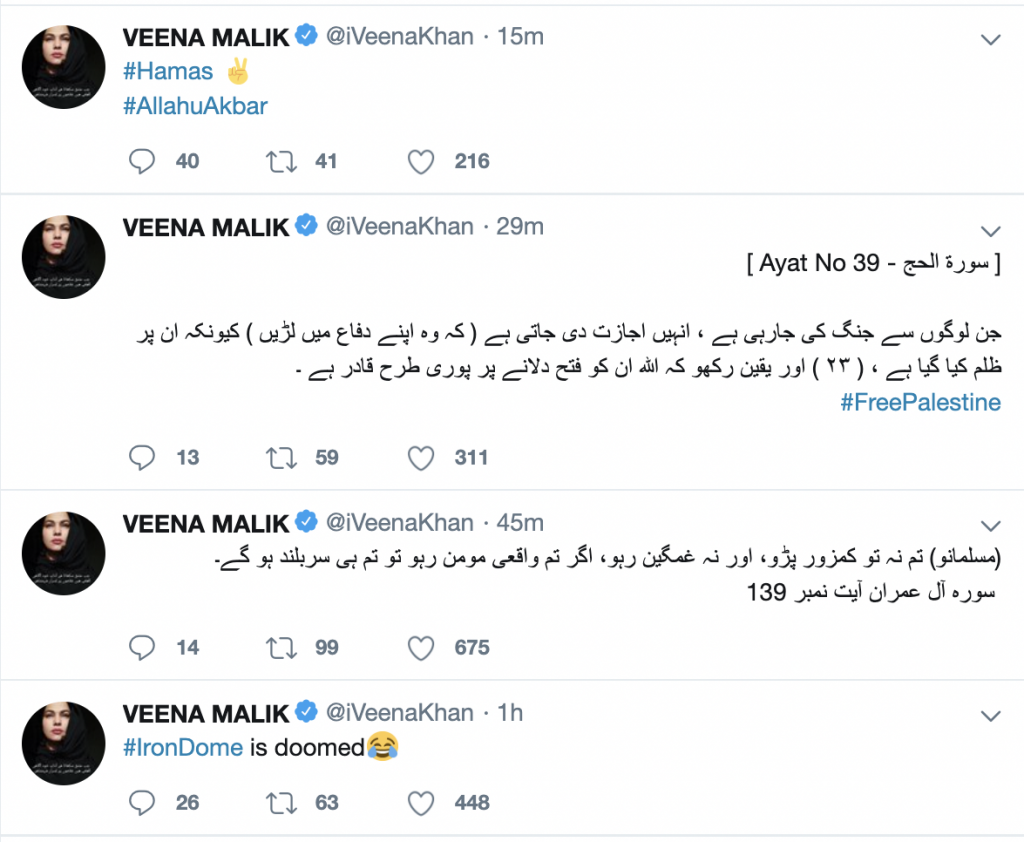Open the #Hamas hashtag link
Viewport: 1024px width, 842px height.
(168, 71)
